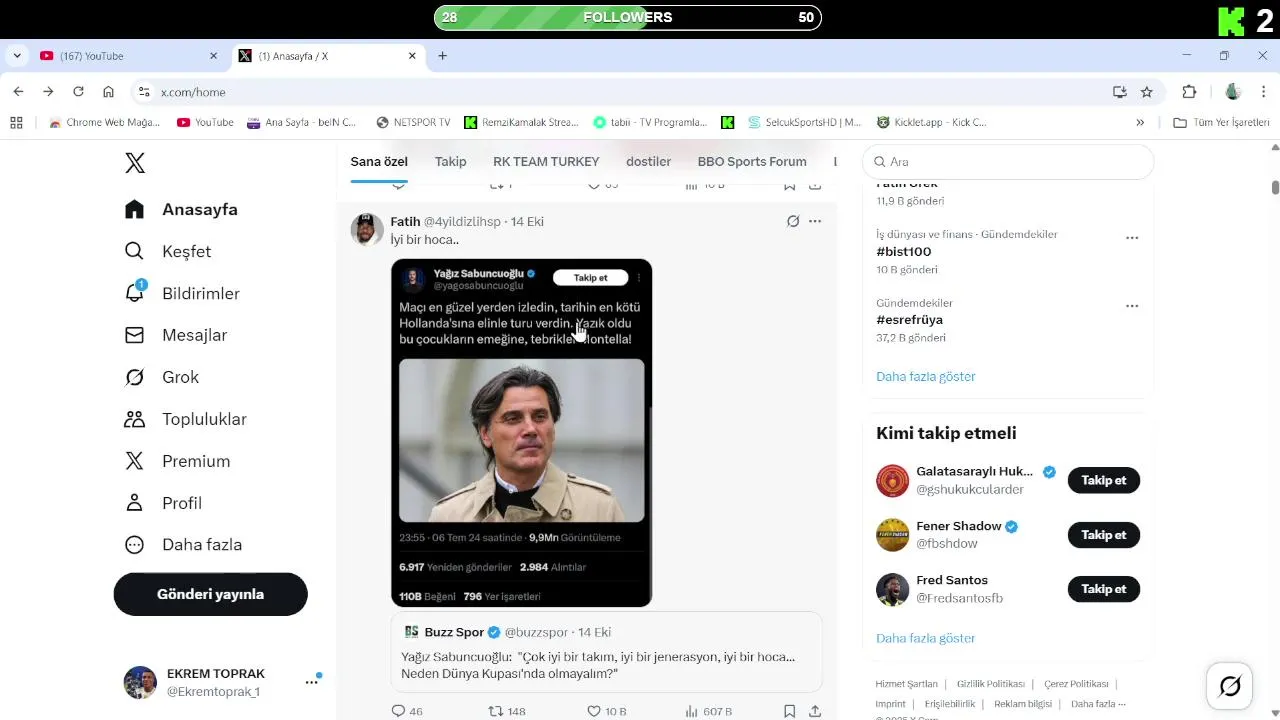The width and height of the screenshot is (1280, 720).
Task: Bookmark Fatih's post
Action: pyautogui.click(x=789, y=711)
